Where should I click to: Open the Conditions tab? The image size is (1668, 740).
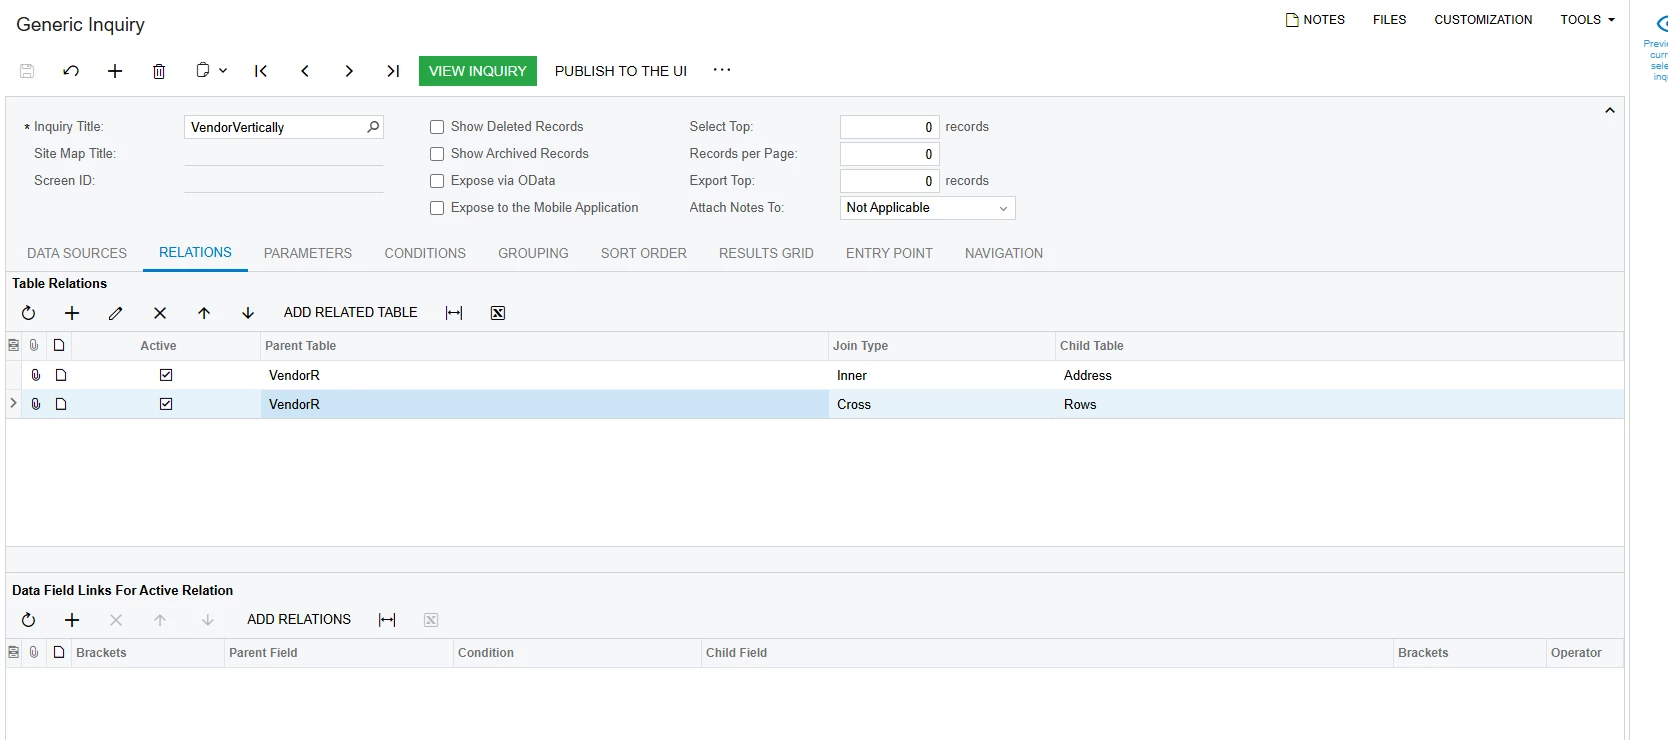[425, 254]
